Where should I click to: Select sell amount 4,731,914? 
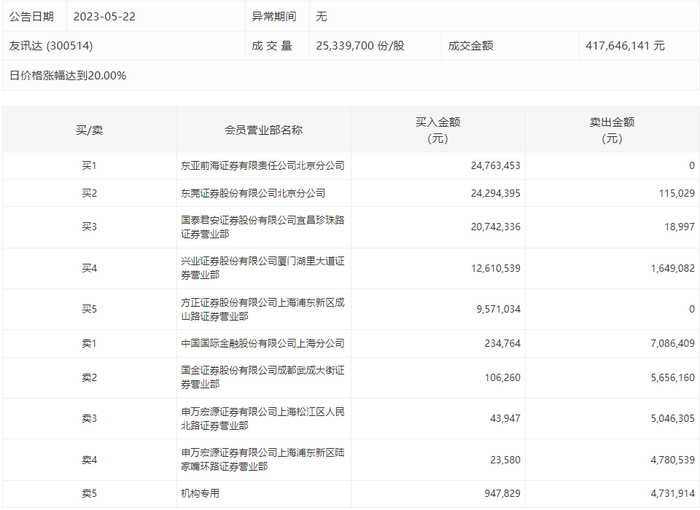(673, 493)
